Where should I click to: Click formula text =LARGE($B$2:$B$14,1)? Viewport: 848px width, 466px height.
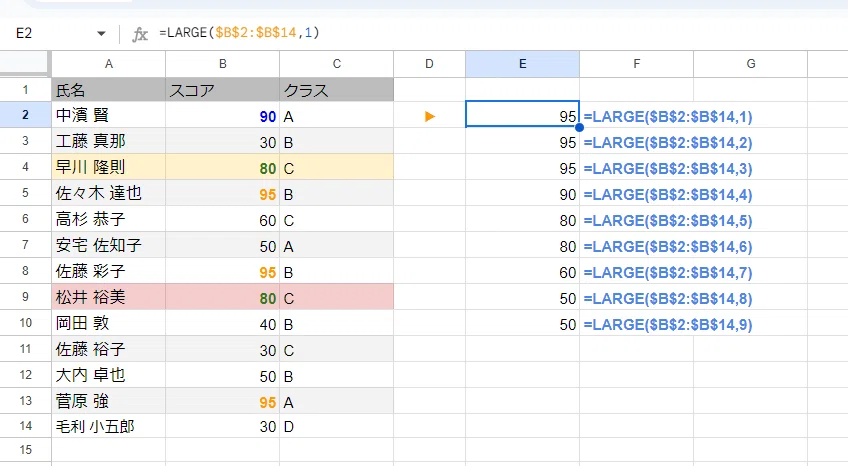(x=668, y=117)
